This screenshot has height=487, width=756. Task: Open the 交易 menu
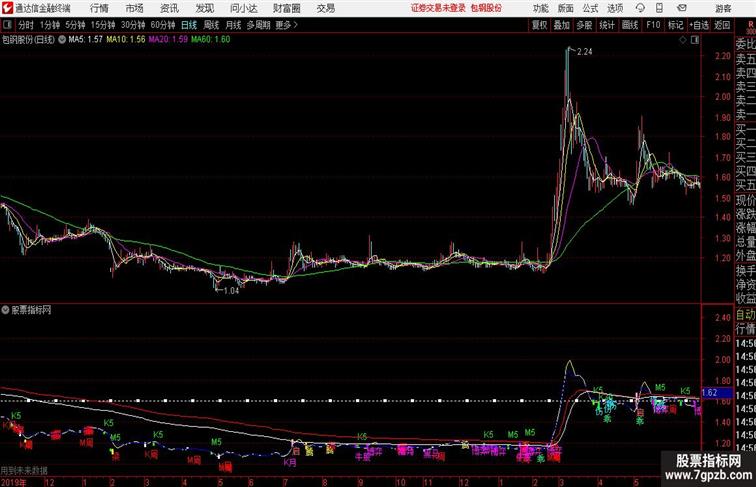pyautogui.click(x=325, y=8)
